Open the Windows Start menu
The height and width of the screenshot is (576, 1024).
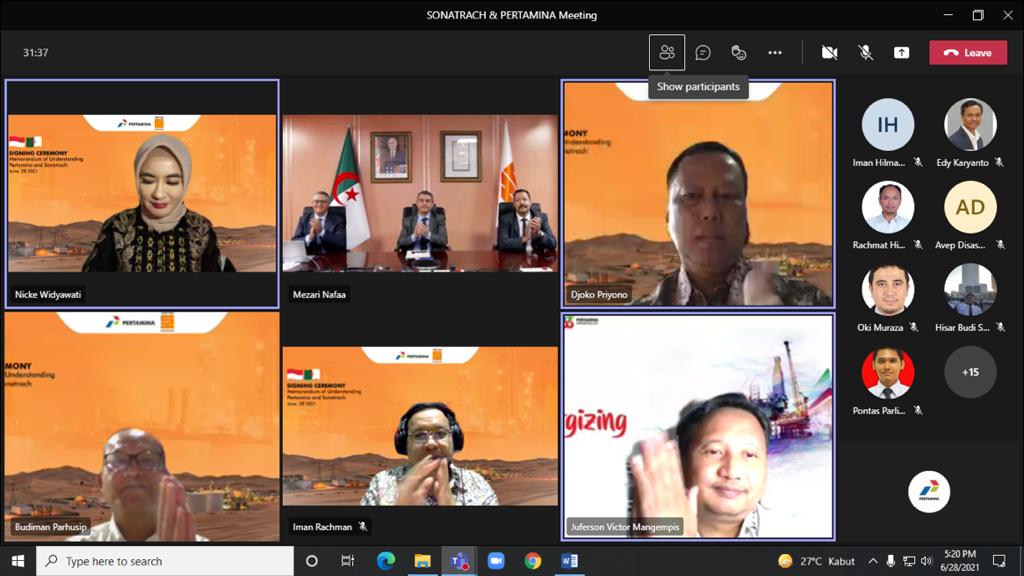(18, 561)
